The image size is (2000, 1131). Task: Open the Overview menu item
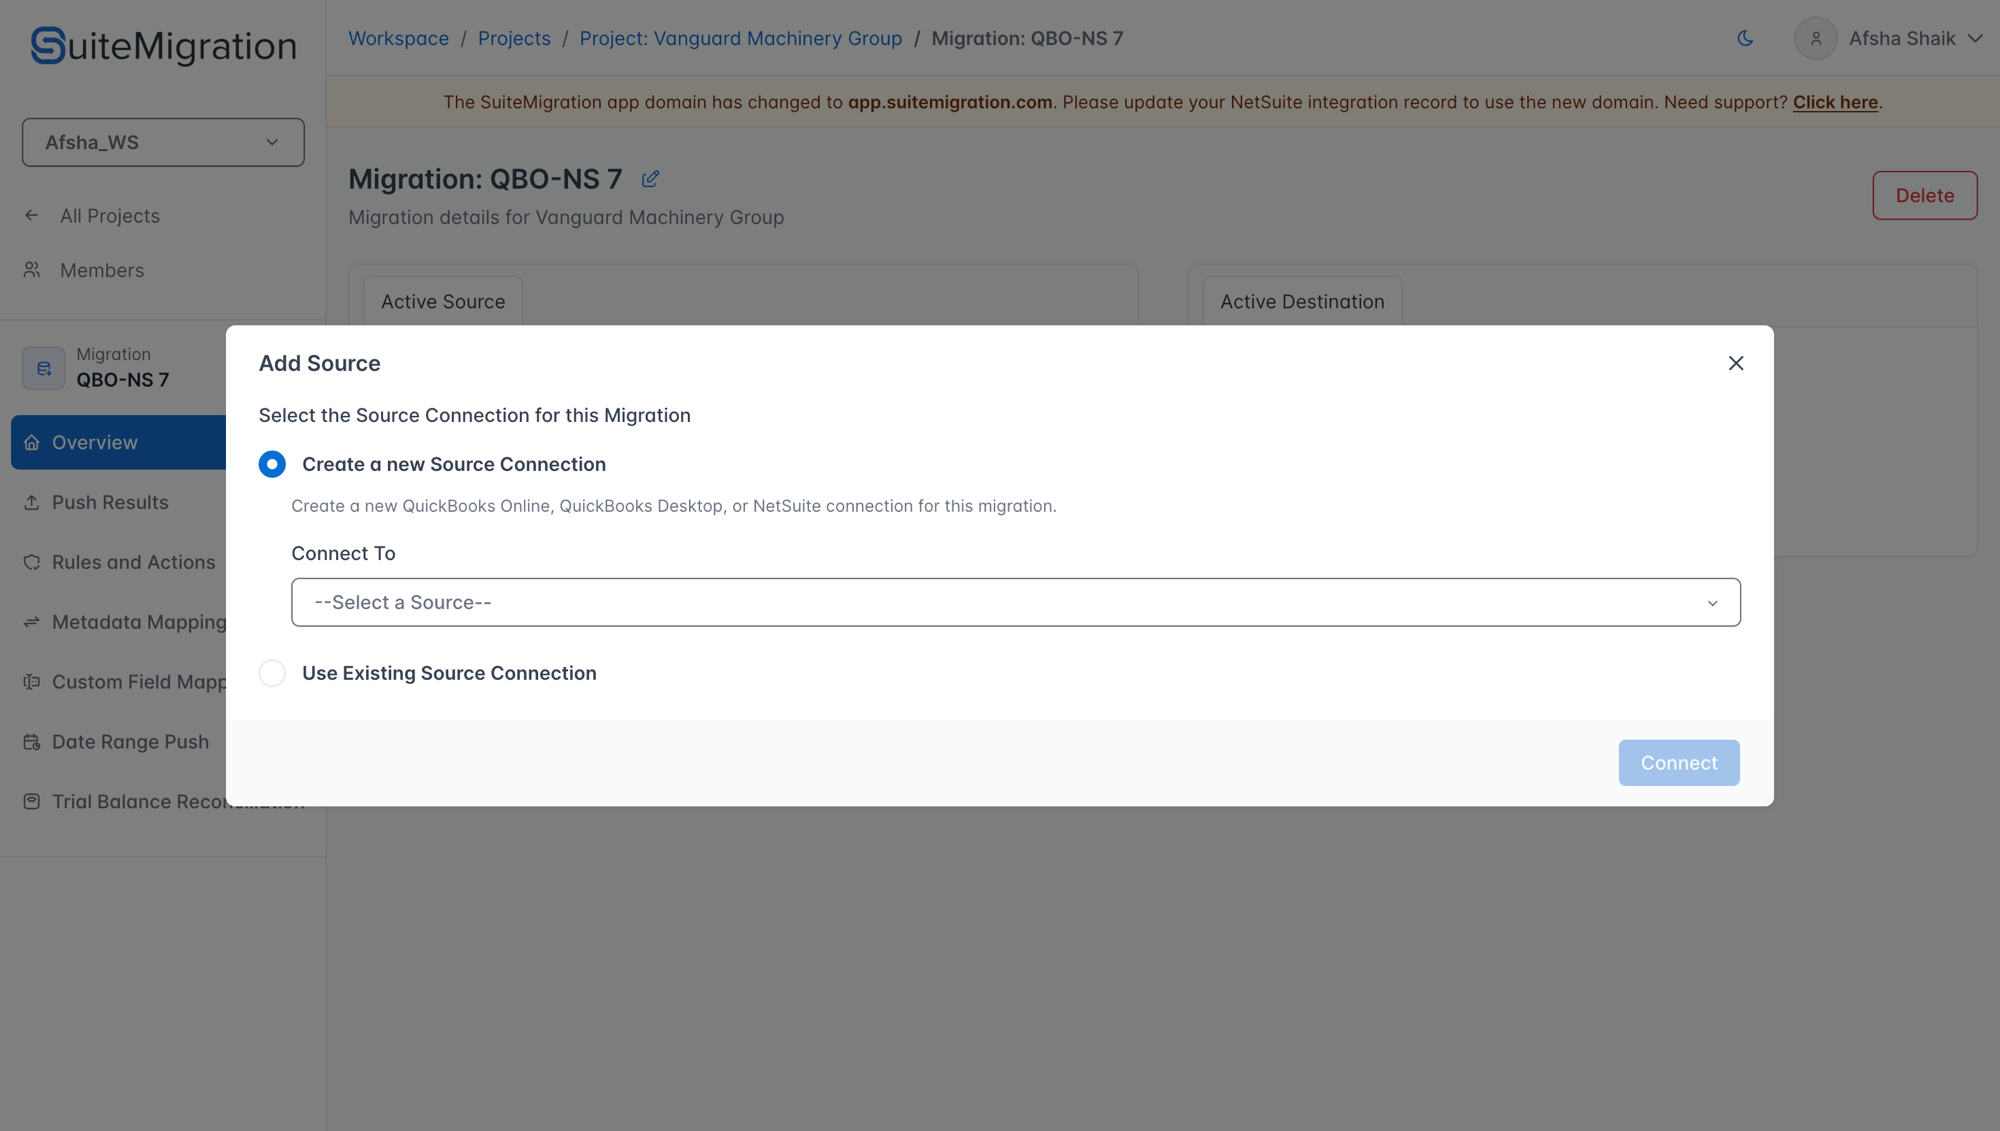click(118, 442)
